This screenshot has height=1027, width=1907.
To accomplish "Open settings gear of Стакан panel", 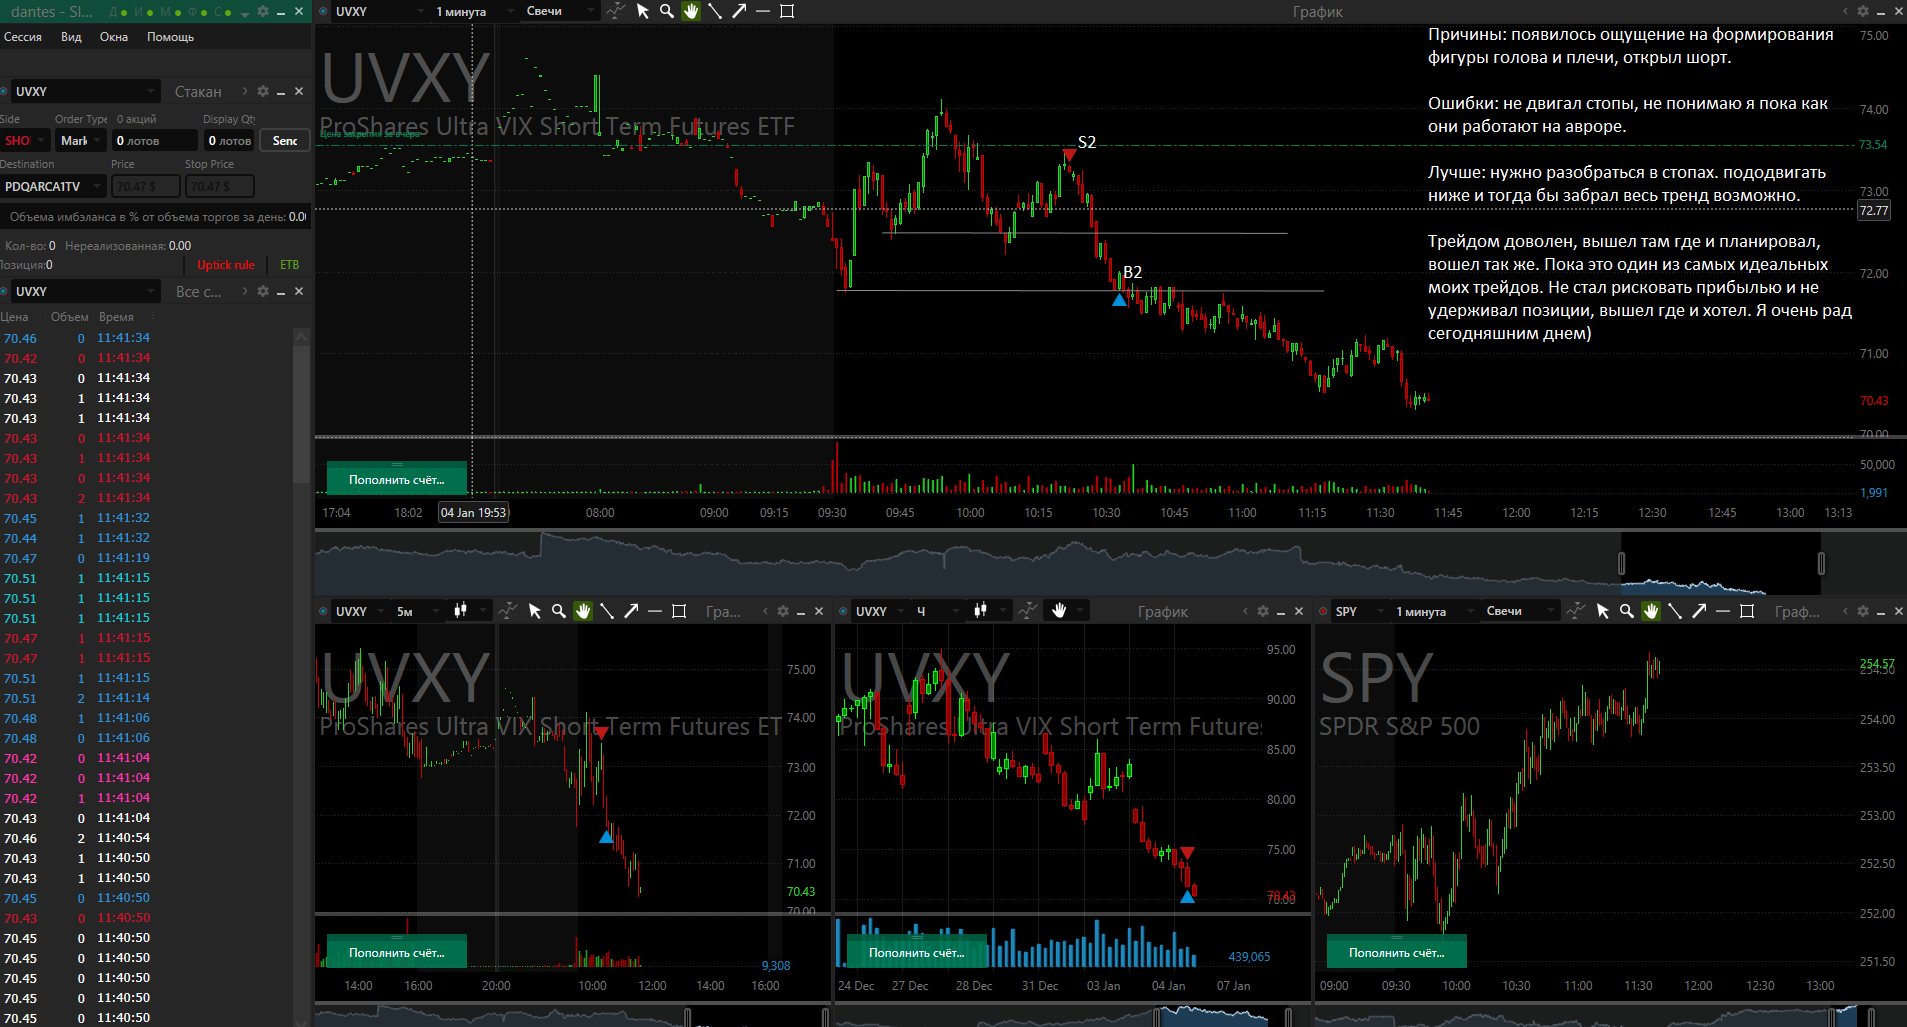I will click(263, 91).
